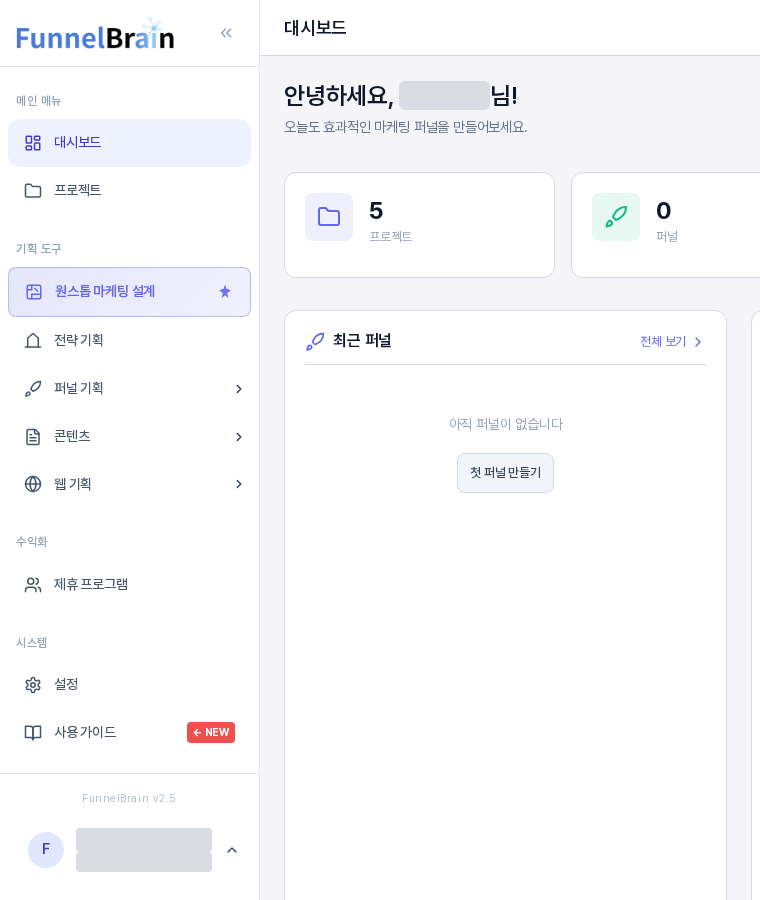Click the 설정 gear icon
The image size is (760, 900).
click(x=33, y=685)
